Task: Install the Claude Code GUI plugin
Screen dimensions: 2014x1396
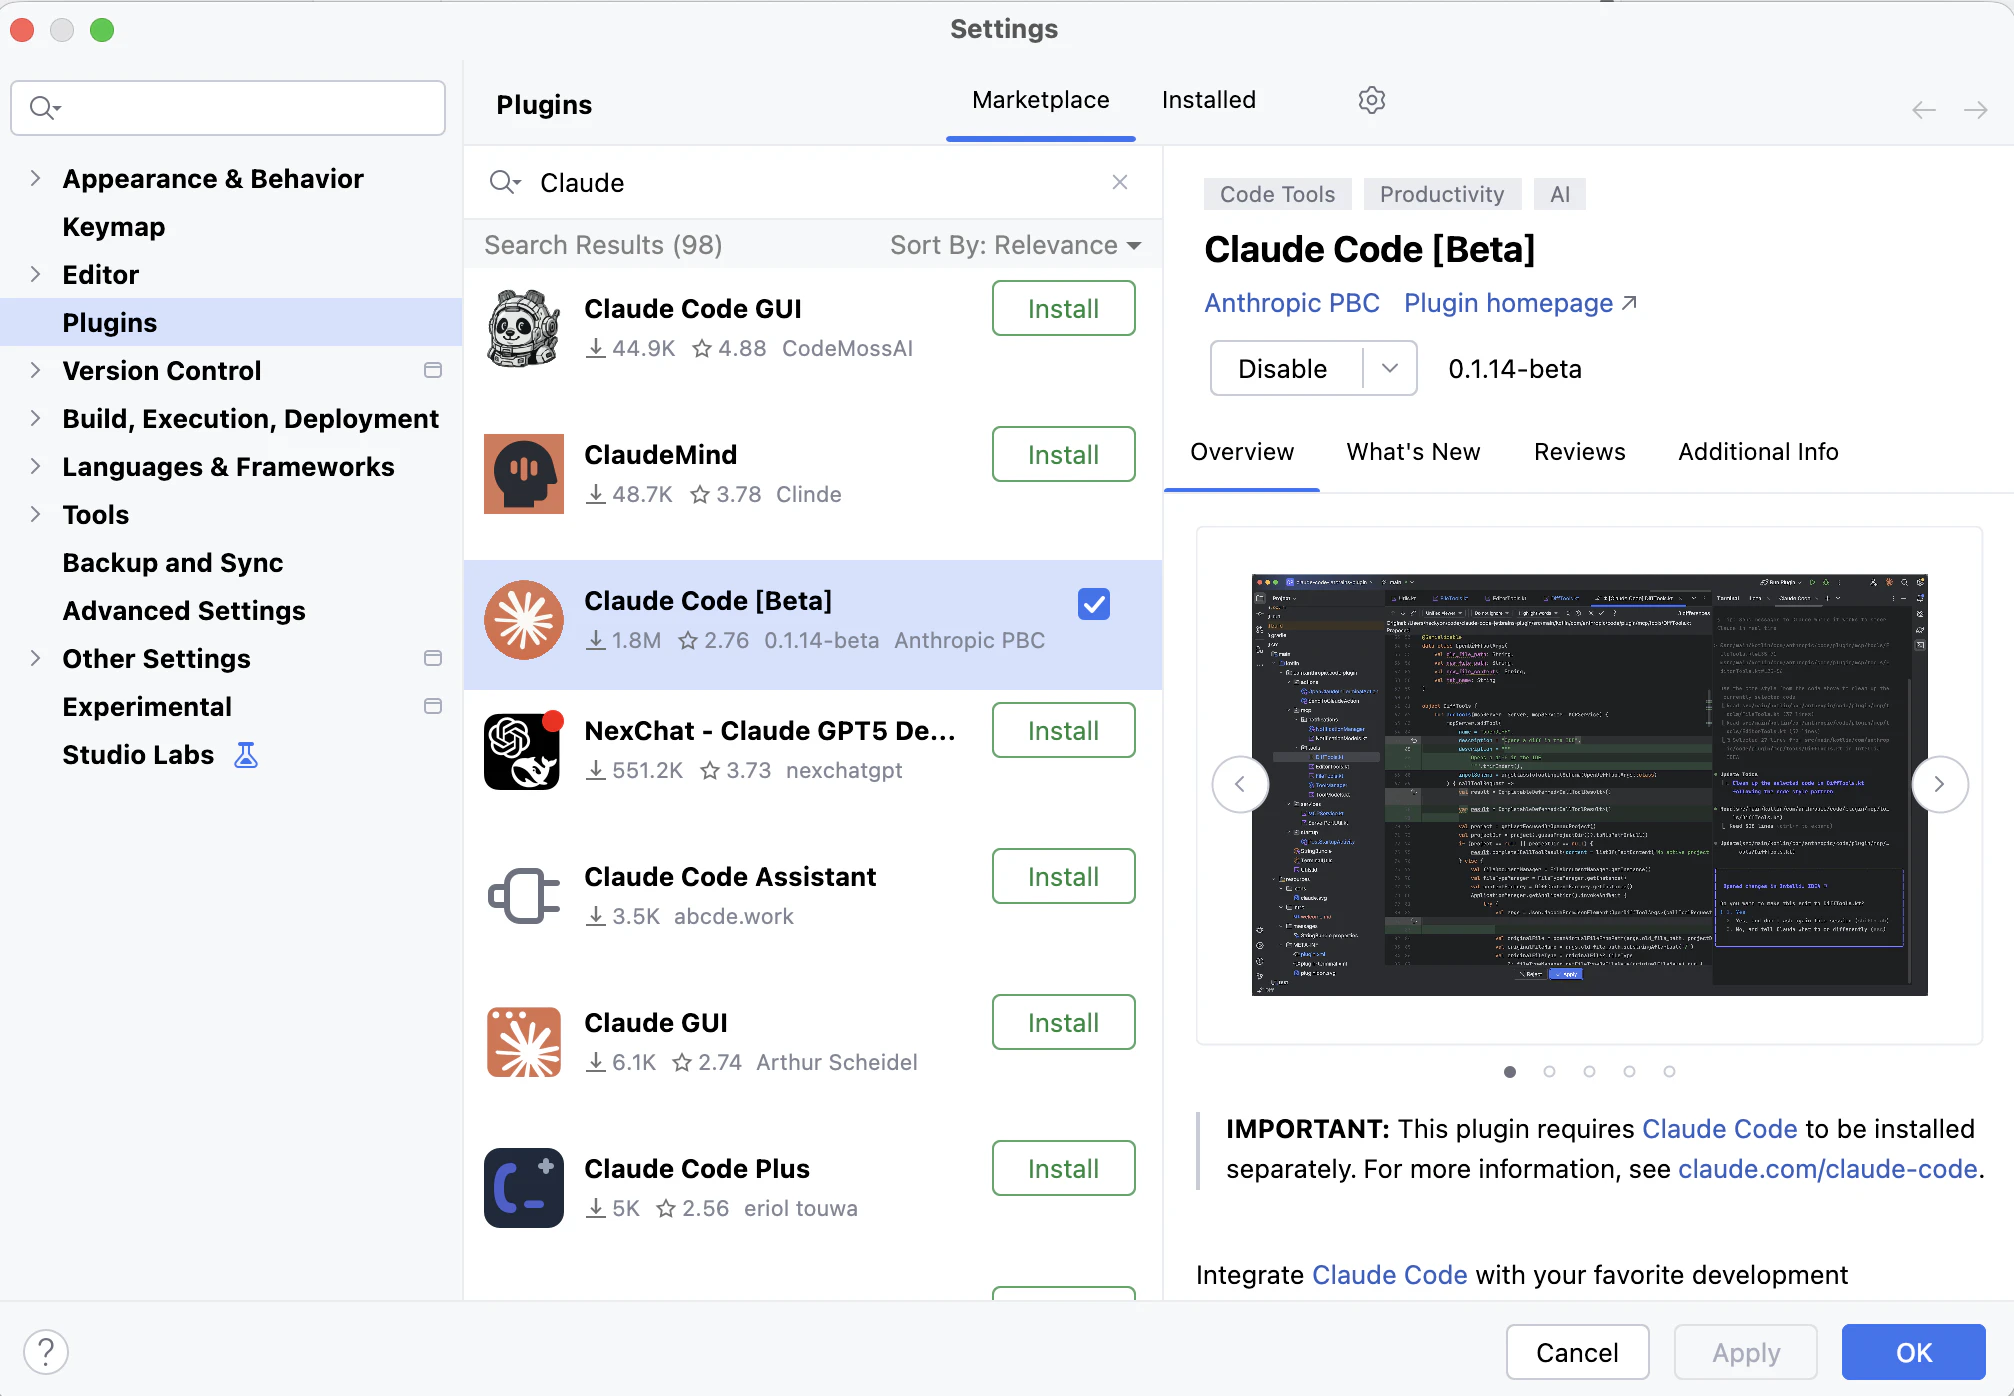Action: pos(1063,308)
